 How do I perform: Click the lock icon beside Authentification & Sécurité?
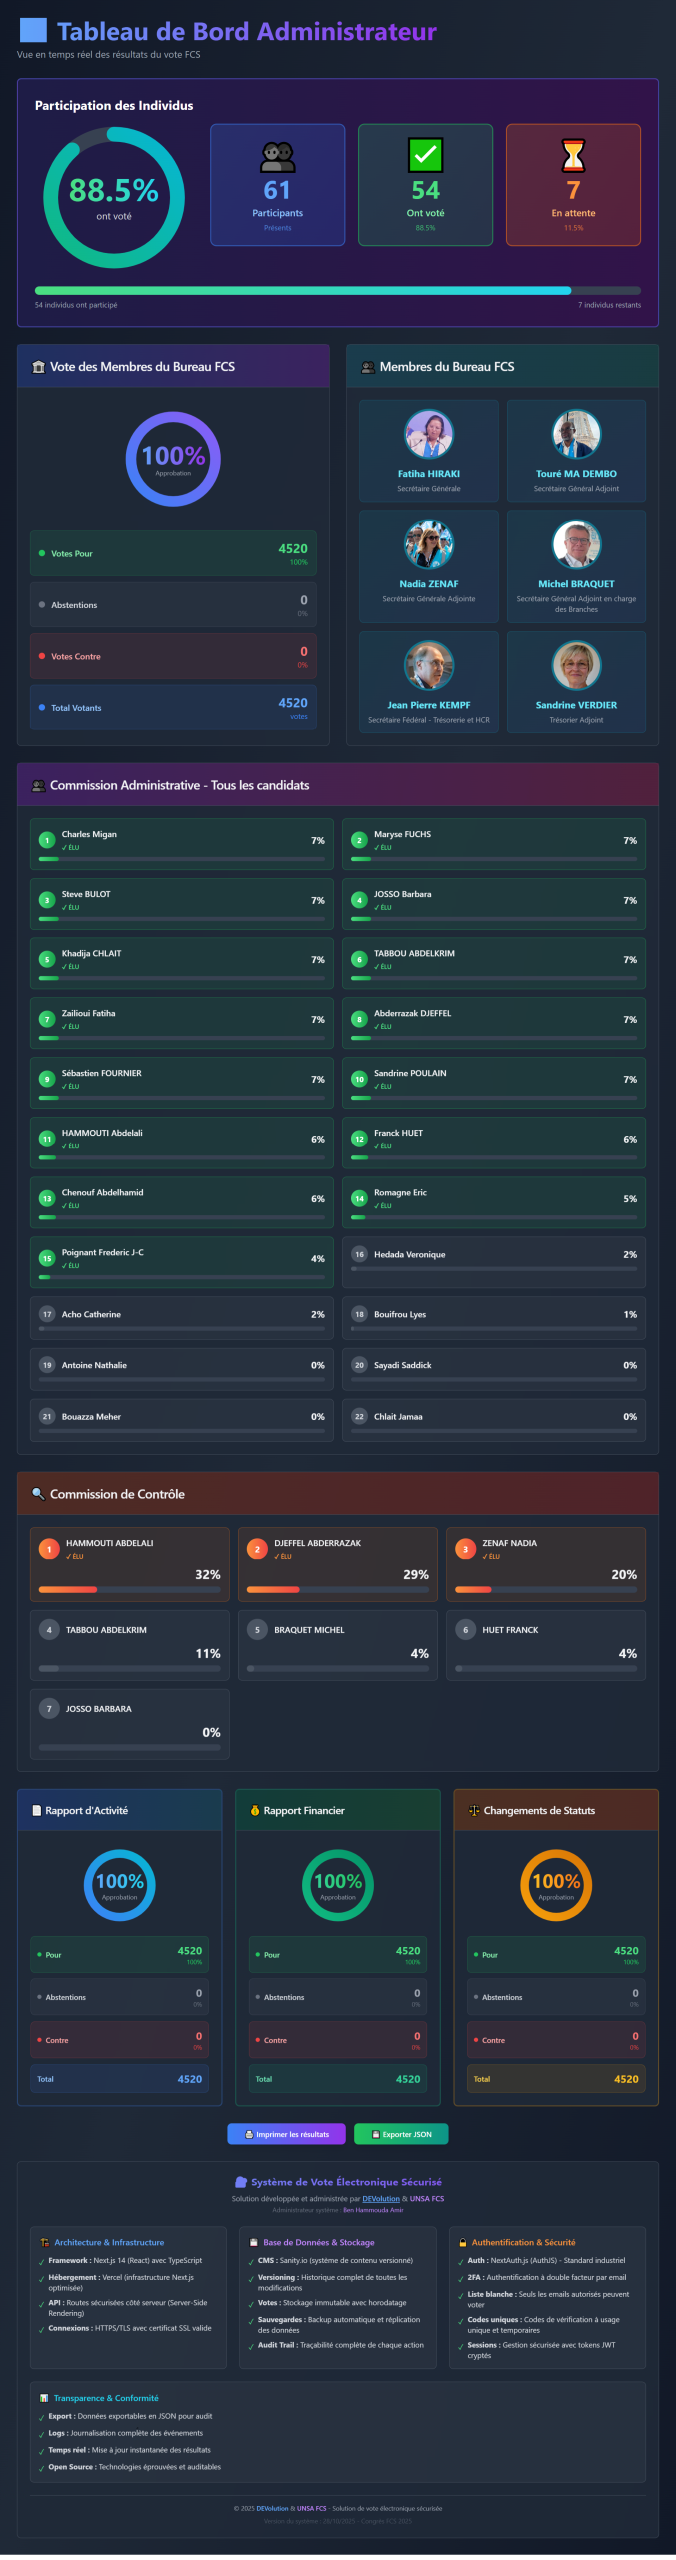click(x=462, y=2242)
